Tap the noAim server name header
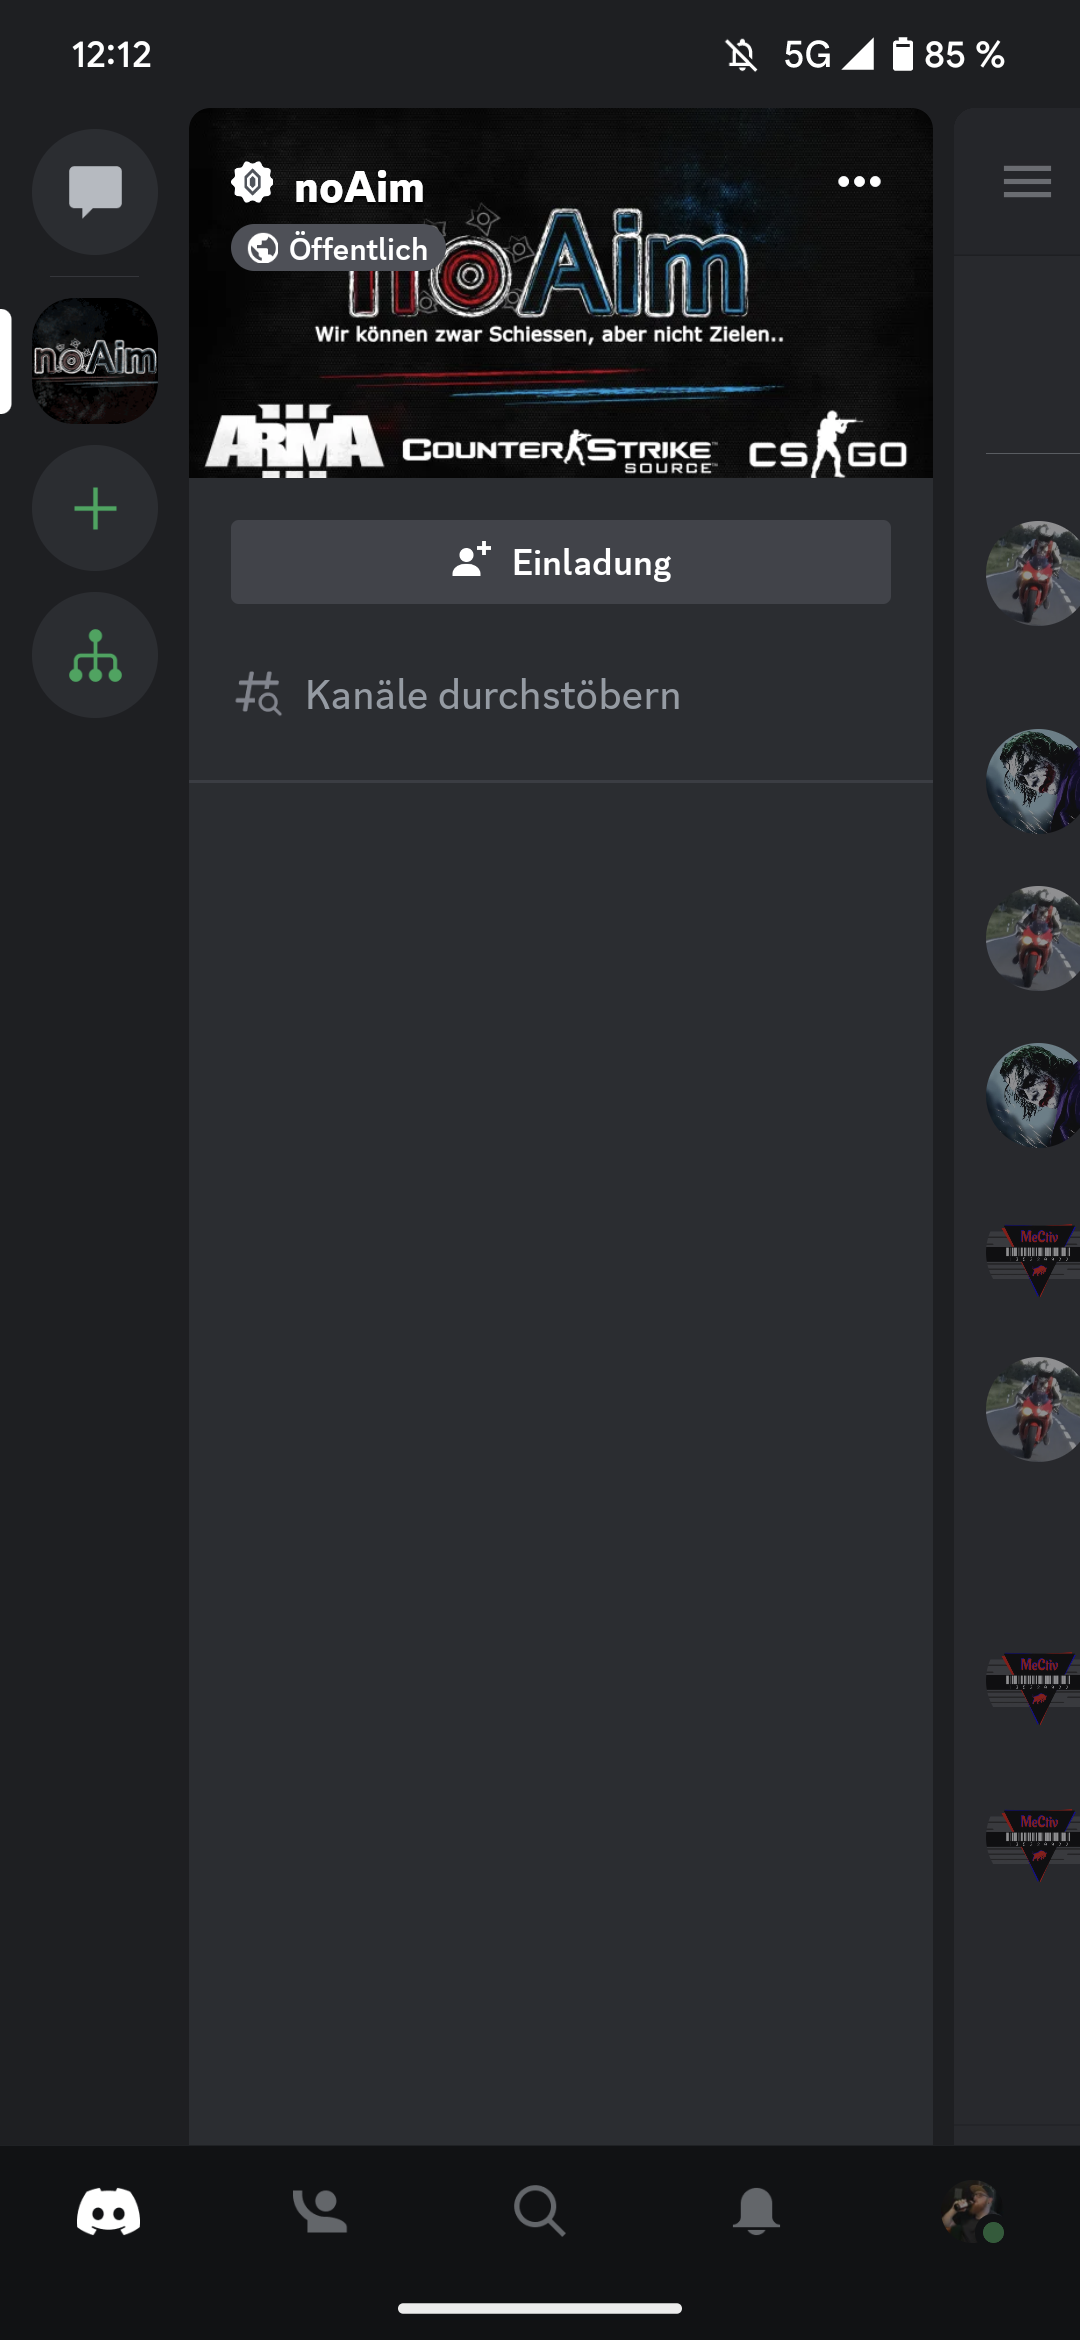Image resolution: width=1080 pixels, height=2340 pixels. pos(359,187)
